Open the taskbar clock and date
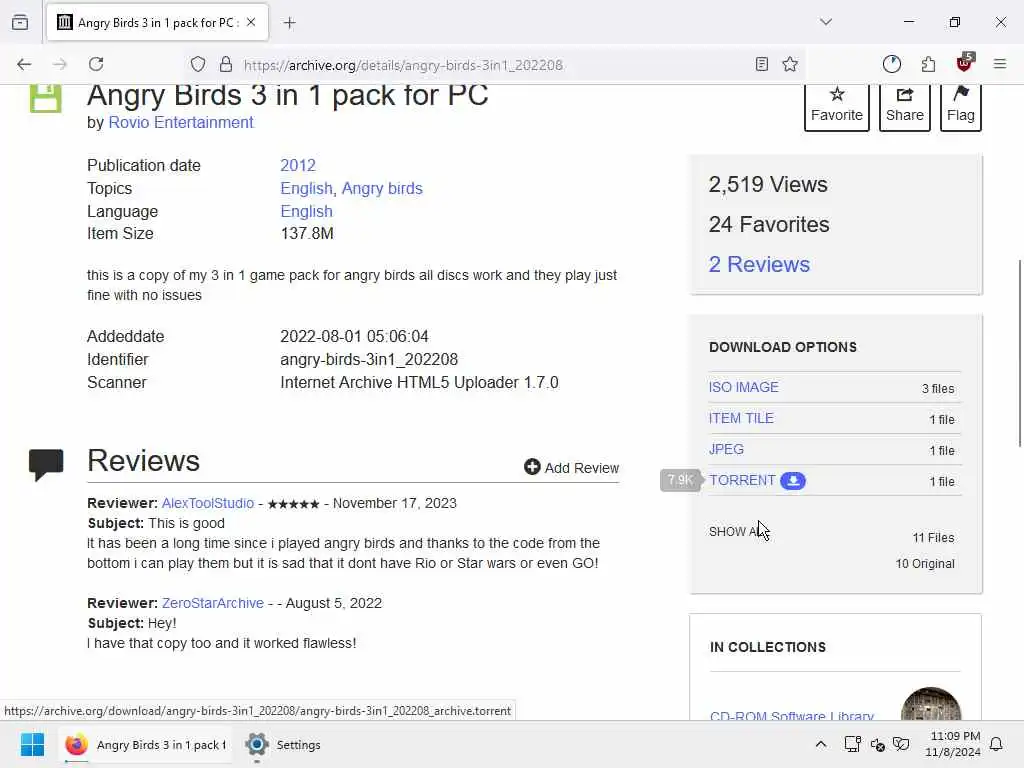Viewport: 1024px width, 768px height. pyautogui.click(x=953, y=744)
